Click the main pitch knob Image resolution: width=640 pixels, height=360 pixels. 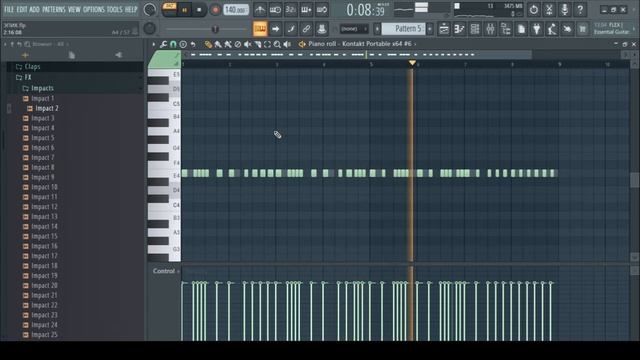tap(150, 28)
